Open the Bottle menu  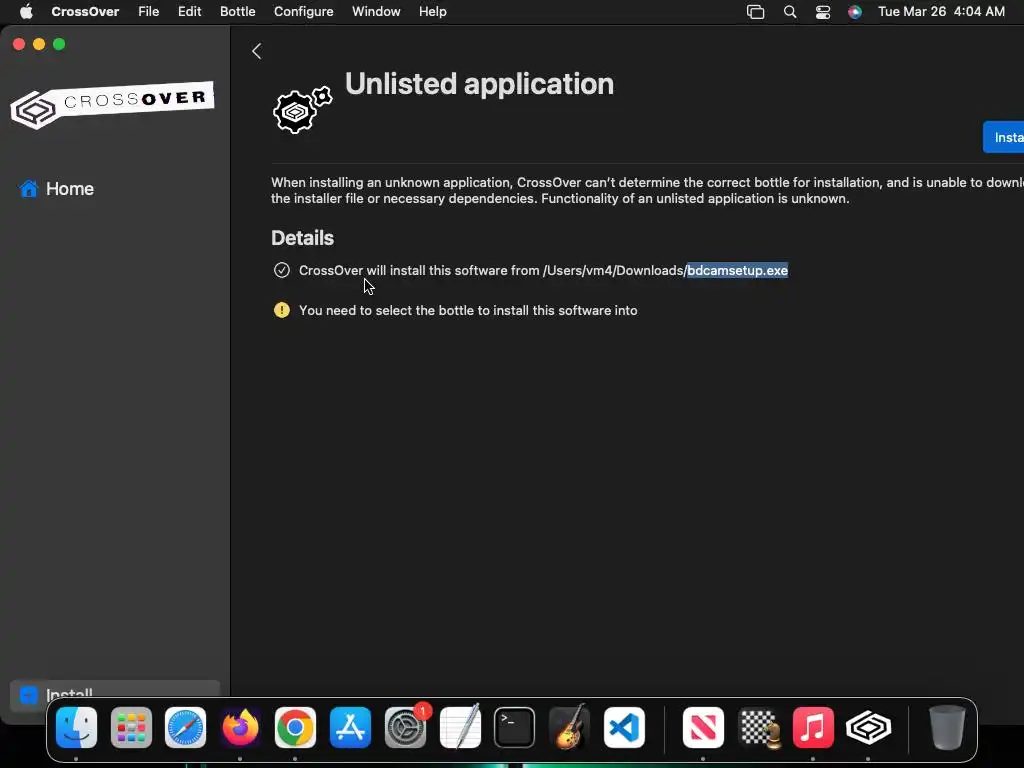click(238, 12)
